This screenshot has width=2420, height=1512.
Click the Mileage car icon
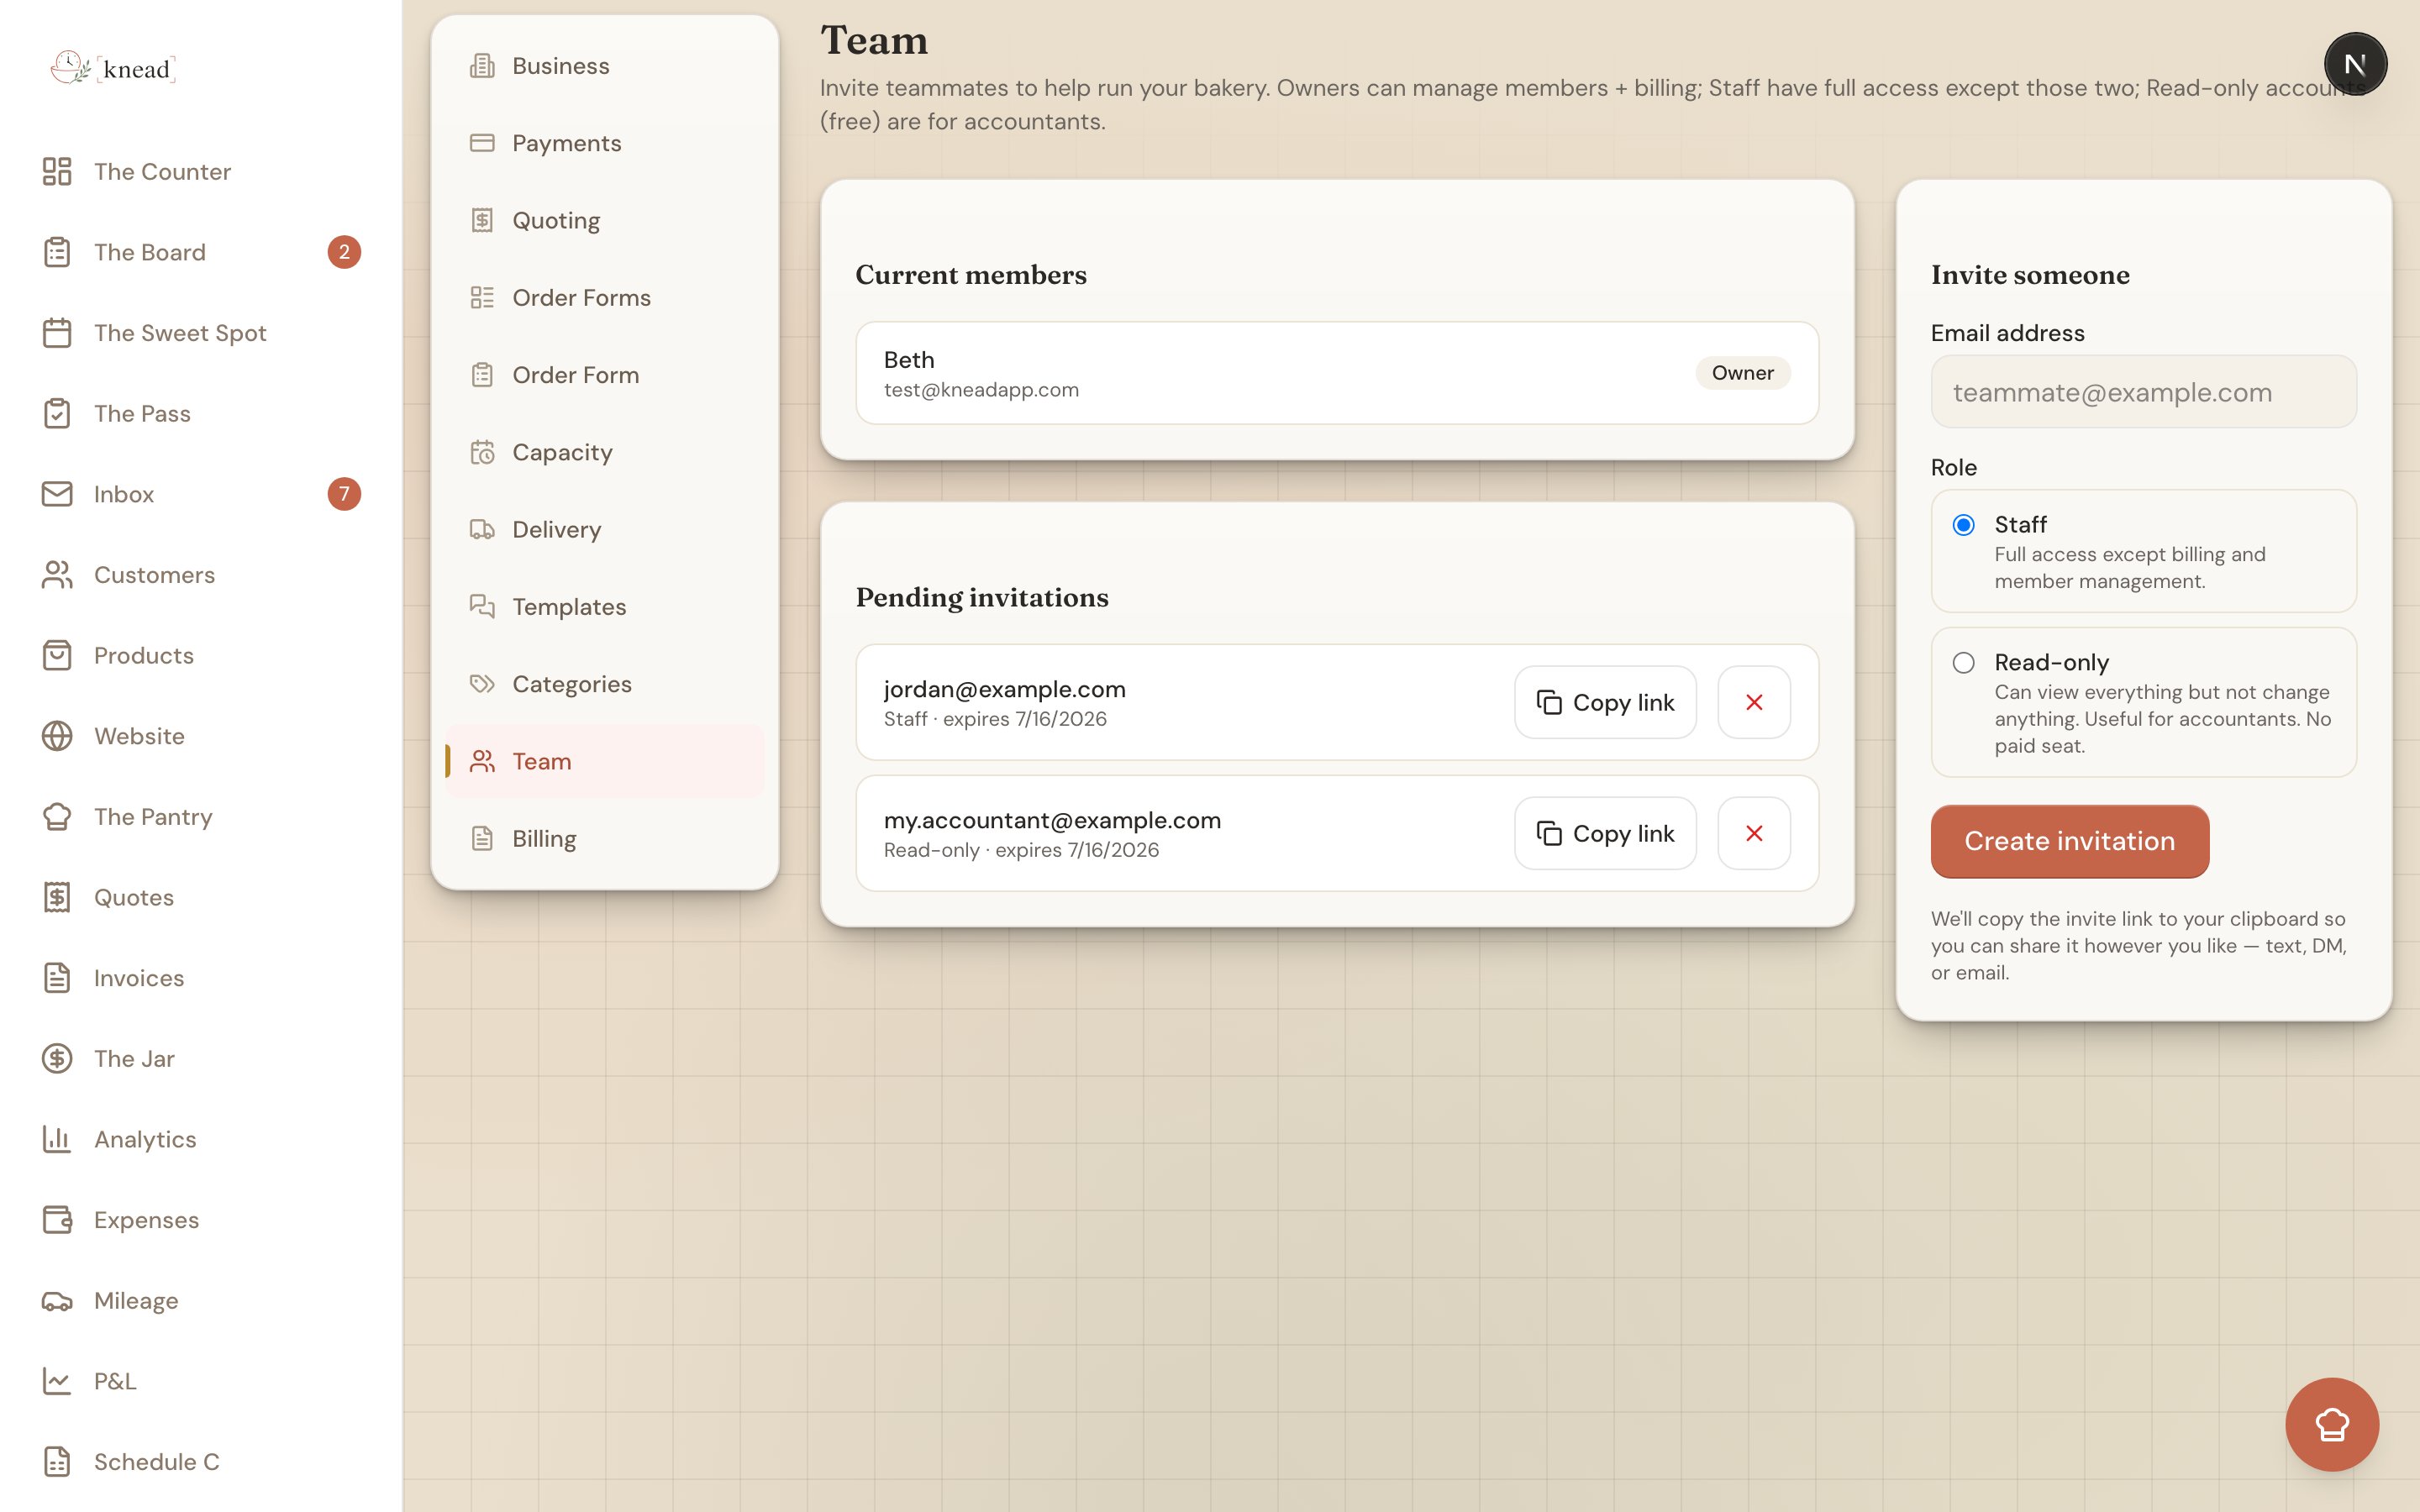pyautogui.click(x=57, y=1300)
